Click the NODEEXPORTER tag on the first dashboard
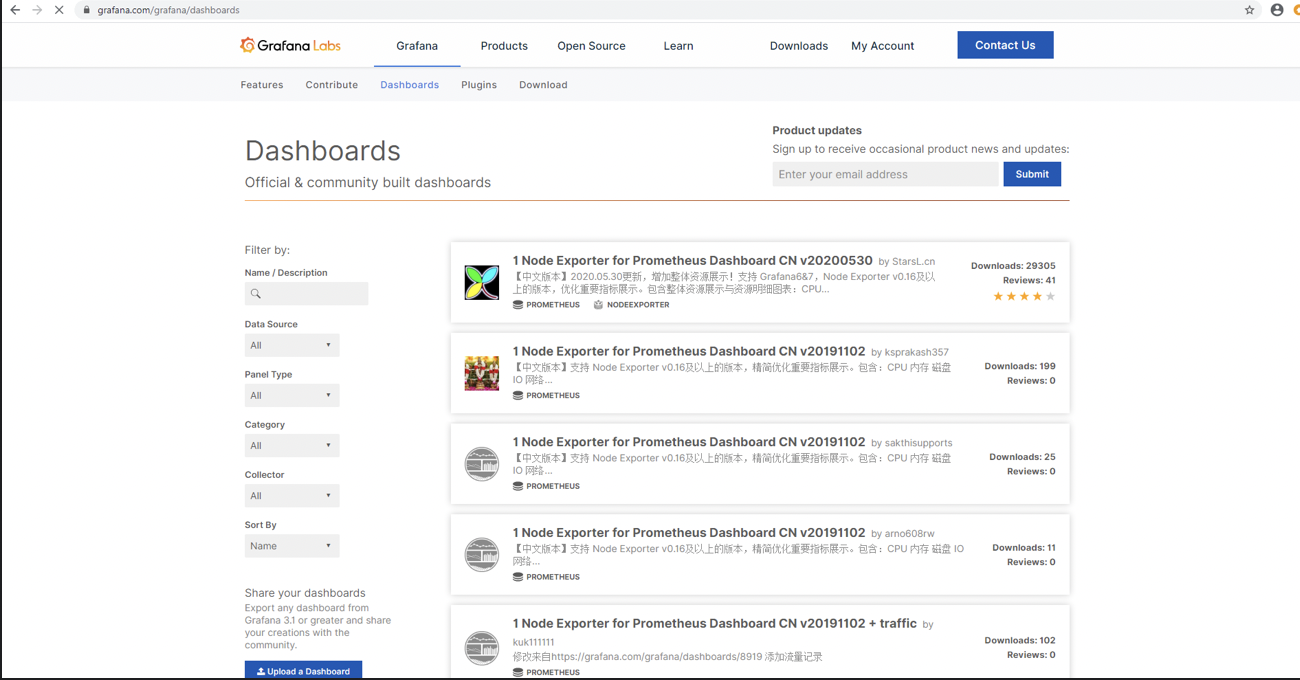The image size is (1300, 680). tap(631, 305)
